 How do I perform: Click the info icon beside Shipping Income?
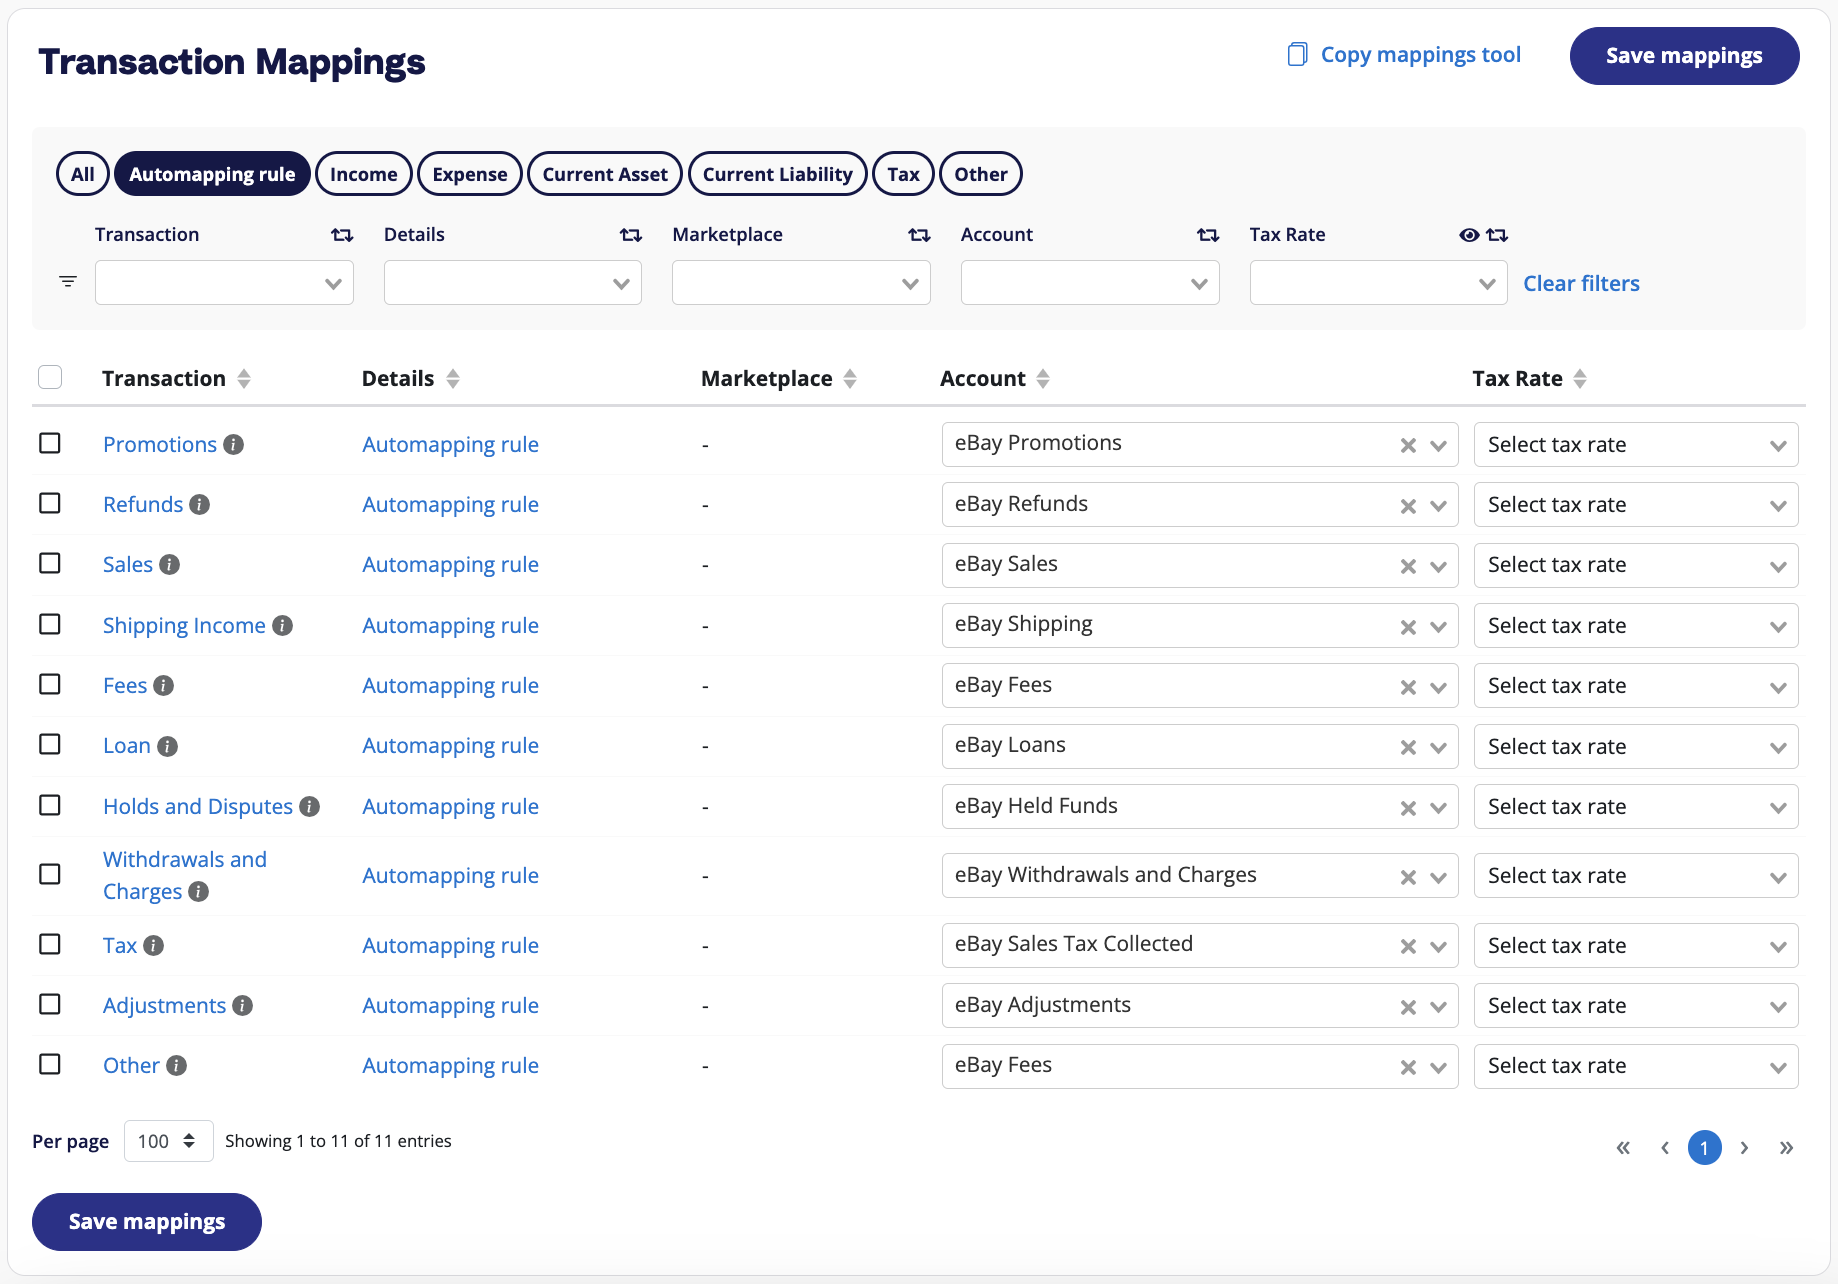coord(282,625)
